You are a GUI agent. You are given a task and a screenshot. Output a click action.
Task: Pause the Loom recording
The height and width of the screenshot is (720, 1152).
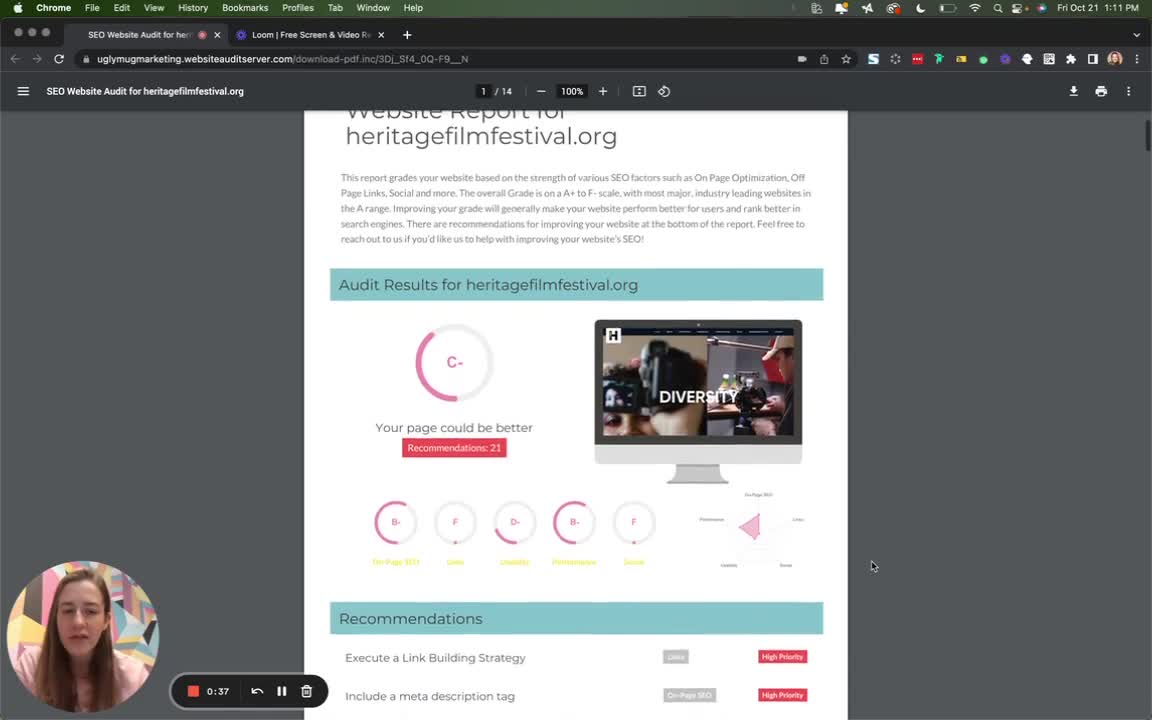pyautogui.click(x=281, y=691)
